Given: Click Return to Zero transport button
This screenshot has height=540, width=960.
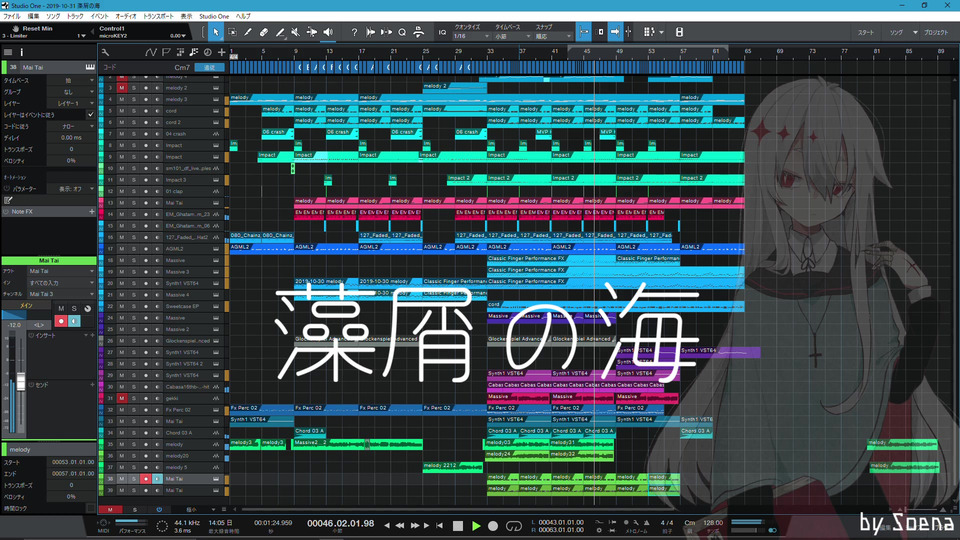Looking at the screenshot, I should [440, 526].
